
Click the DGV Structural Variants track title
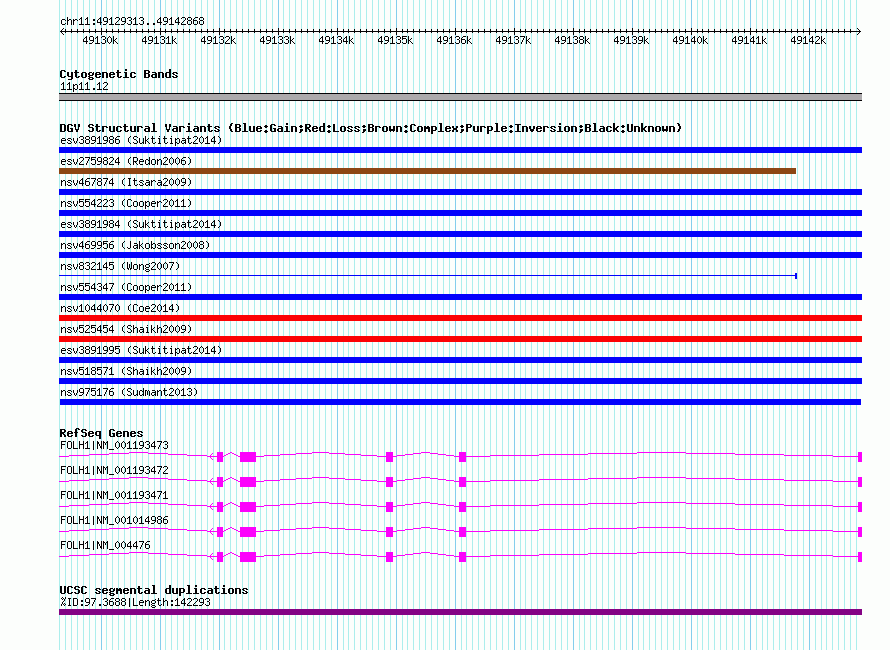click(x=370, y=128)
